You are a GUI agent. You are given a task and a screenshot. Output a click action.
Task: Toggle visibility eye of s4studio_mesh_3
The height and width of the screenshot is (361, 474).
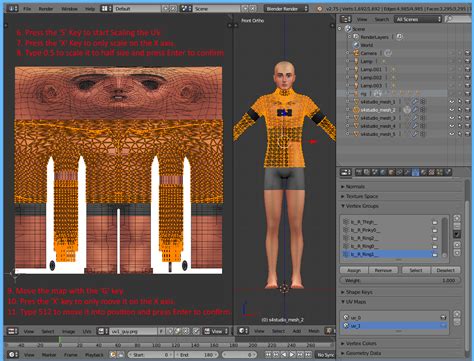point(452,118)
